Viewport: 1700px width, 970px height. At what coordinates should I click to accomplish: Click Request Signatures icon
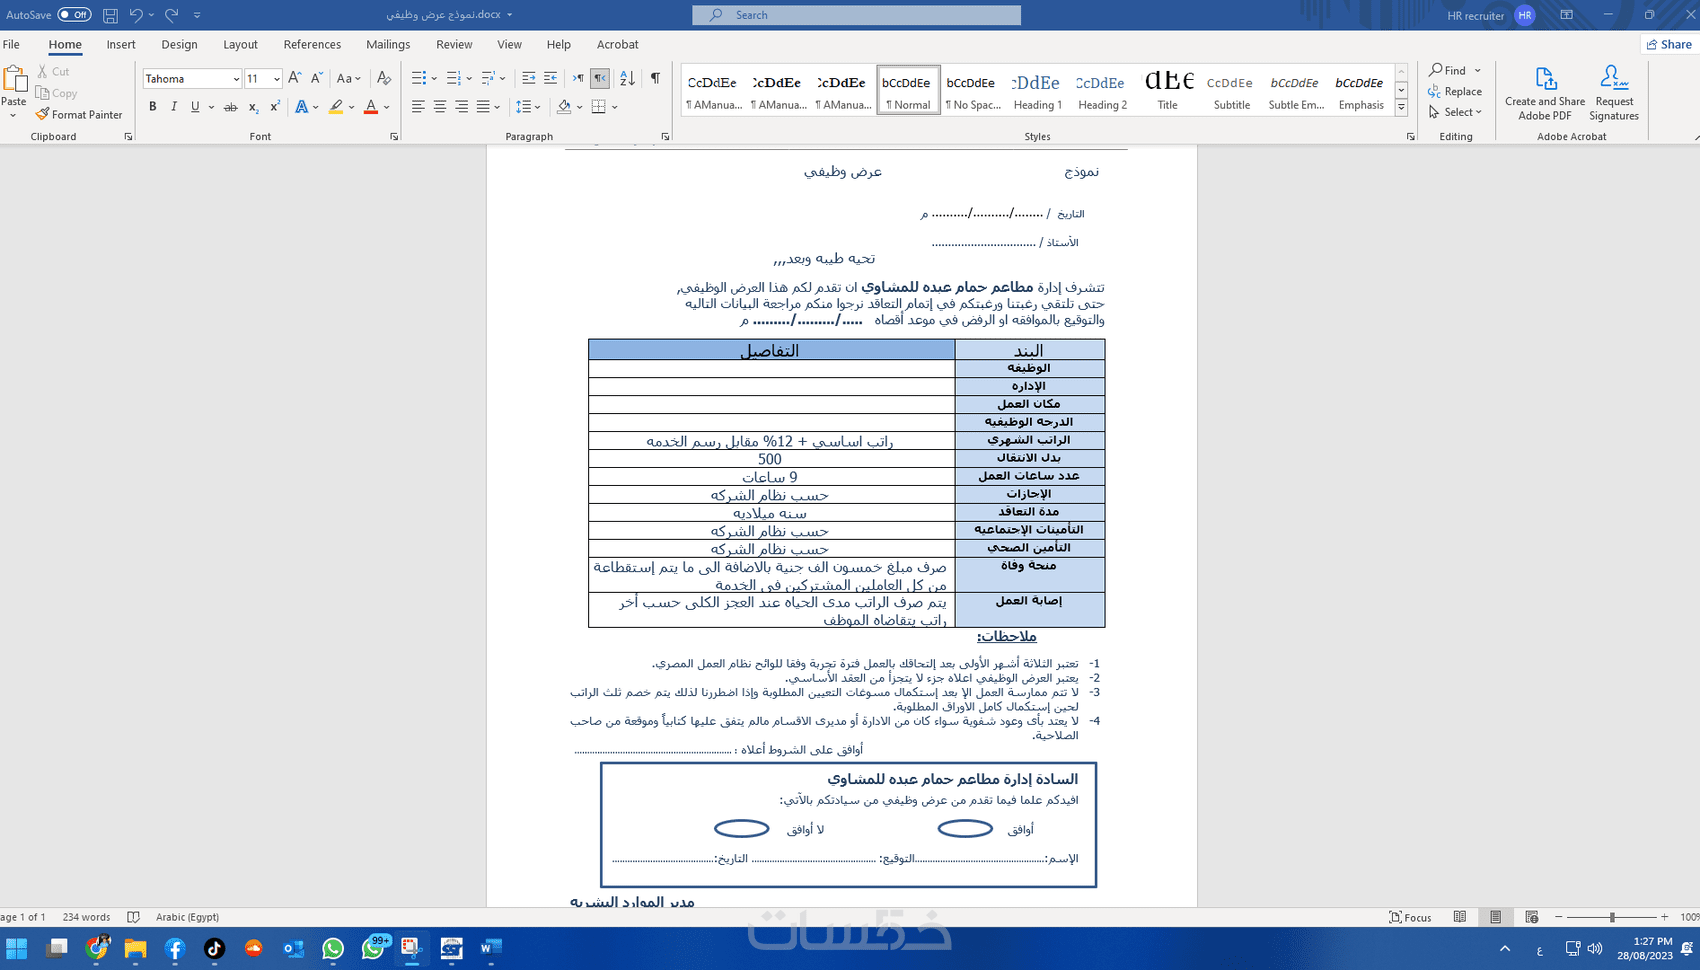(1614, 94)
